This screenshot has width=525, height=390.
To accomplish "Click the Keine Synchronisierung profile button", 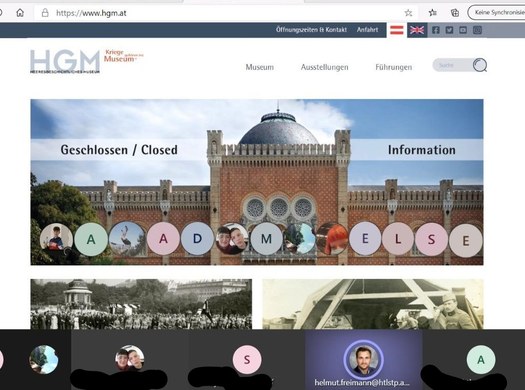I will point(496,13).
